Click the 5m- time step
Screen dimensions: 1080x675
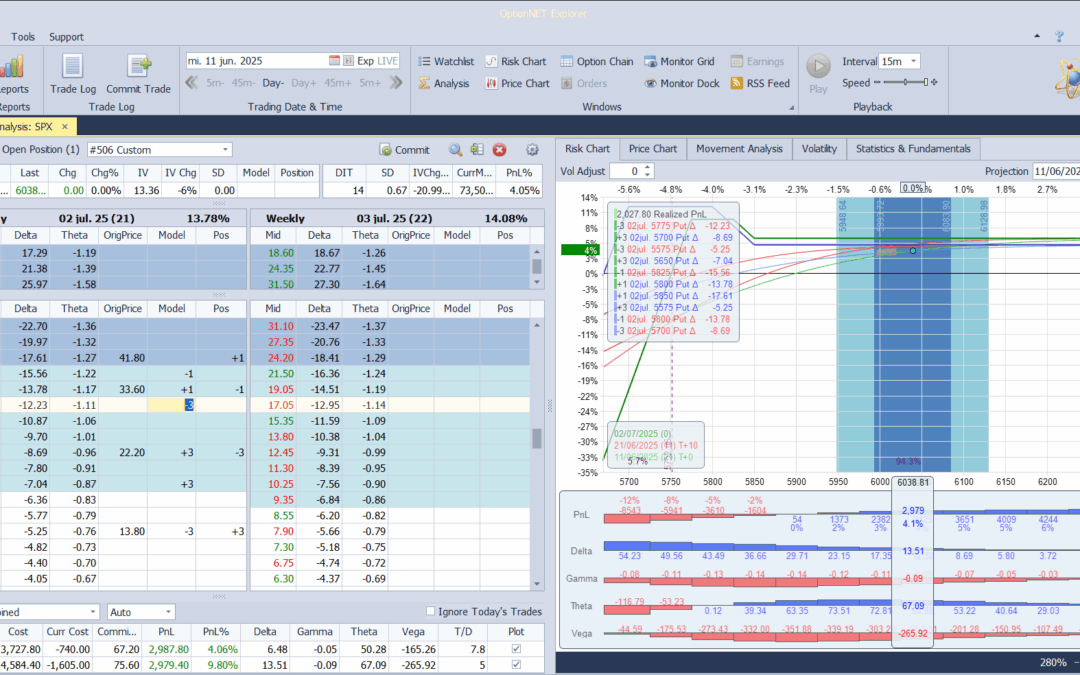point(216,83)
